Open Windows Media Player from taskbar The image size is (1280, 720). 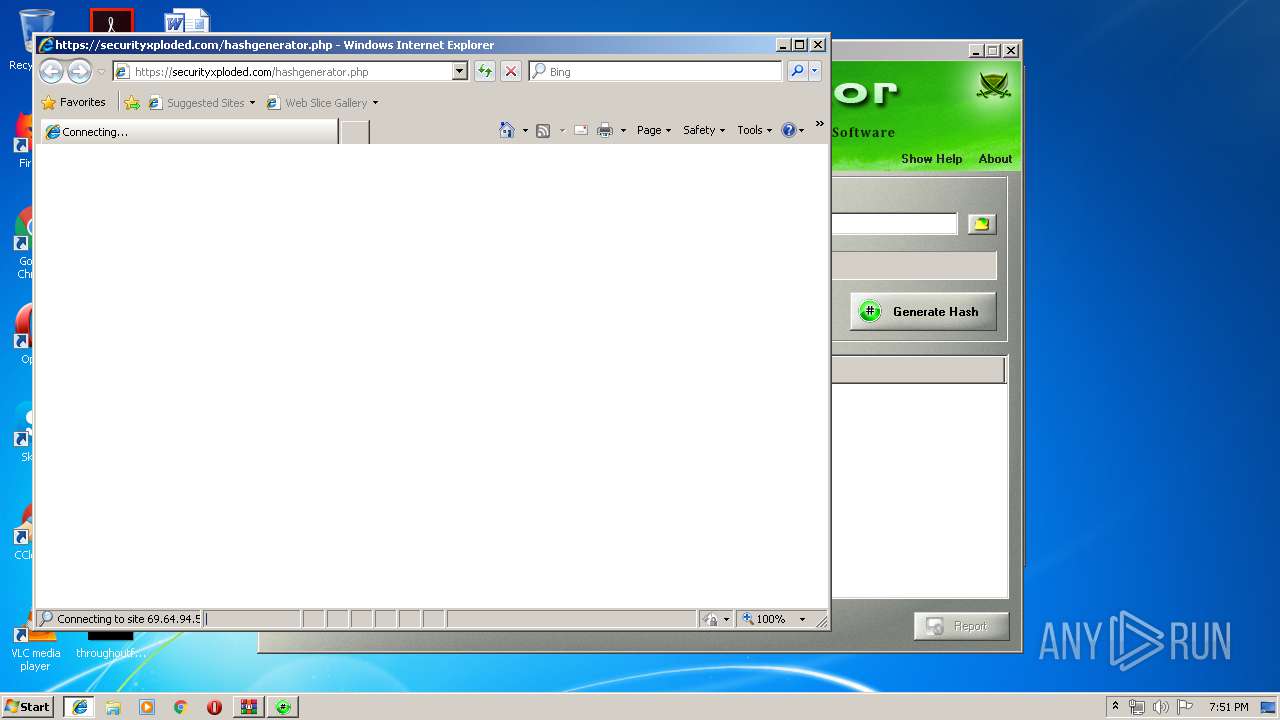[147, 707]
